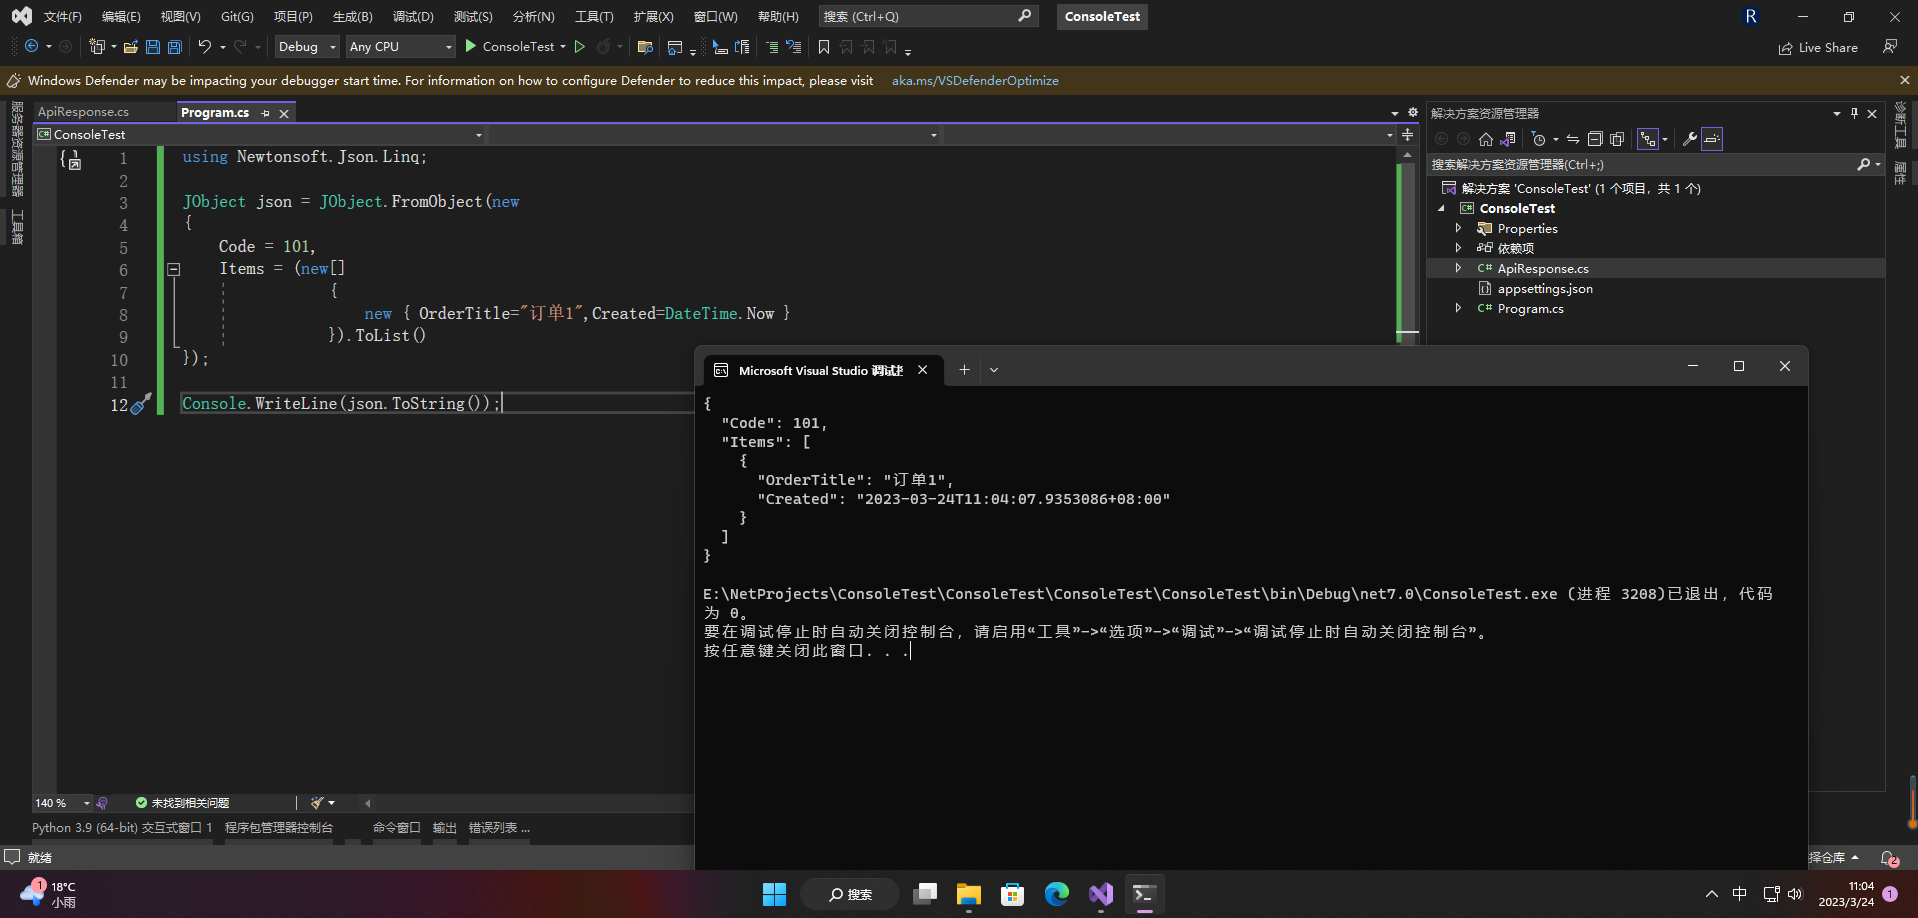1918x918 pixels.
Task: Toggle pin on the Program.cs tab
Action: (x=266, y=113)
